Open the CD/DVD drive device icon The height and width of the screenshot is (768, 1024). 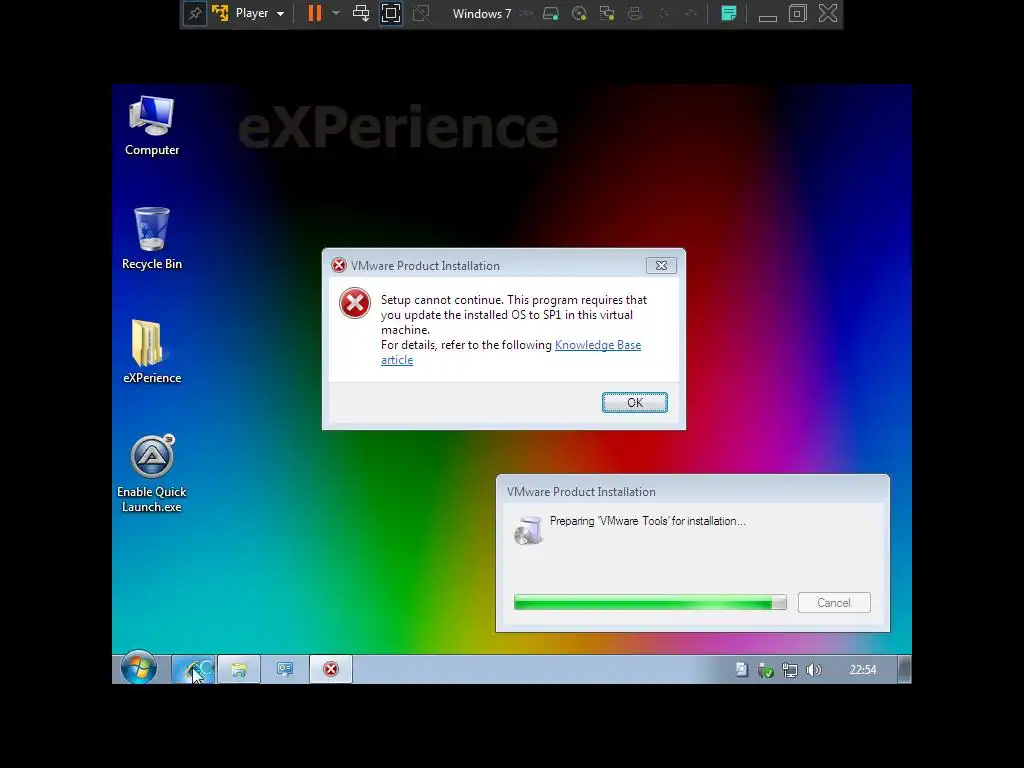(579, 14)
